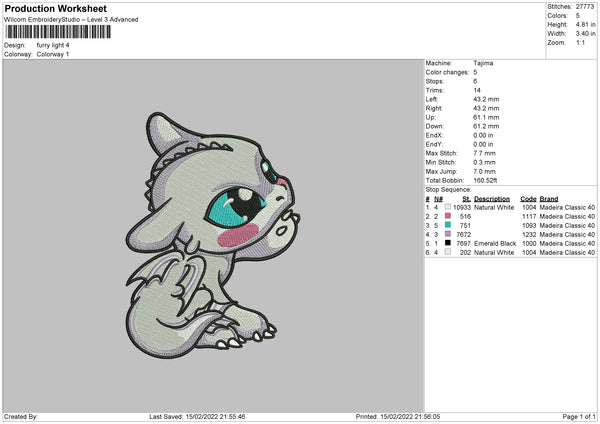Viewport: 600px width, 424px height.
Task: Click the Natural White swatch in row 1
Action: point(448,207)
